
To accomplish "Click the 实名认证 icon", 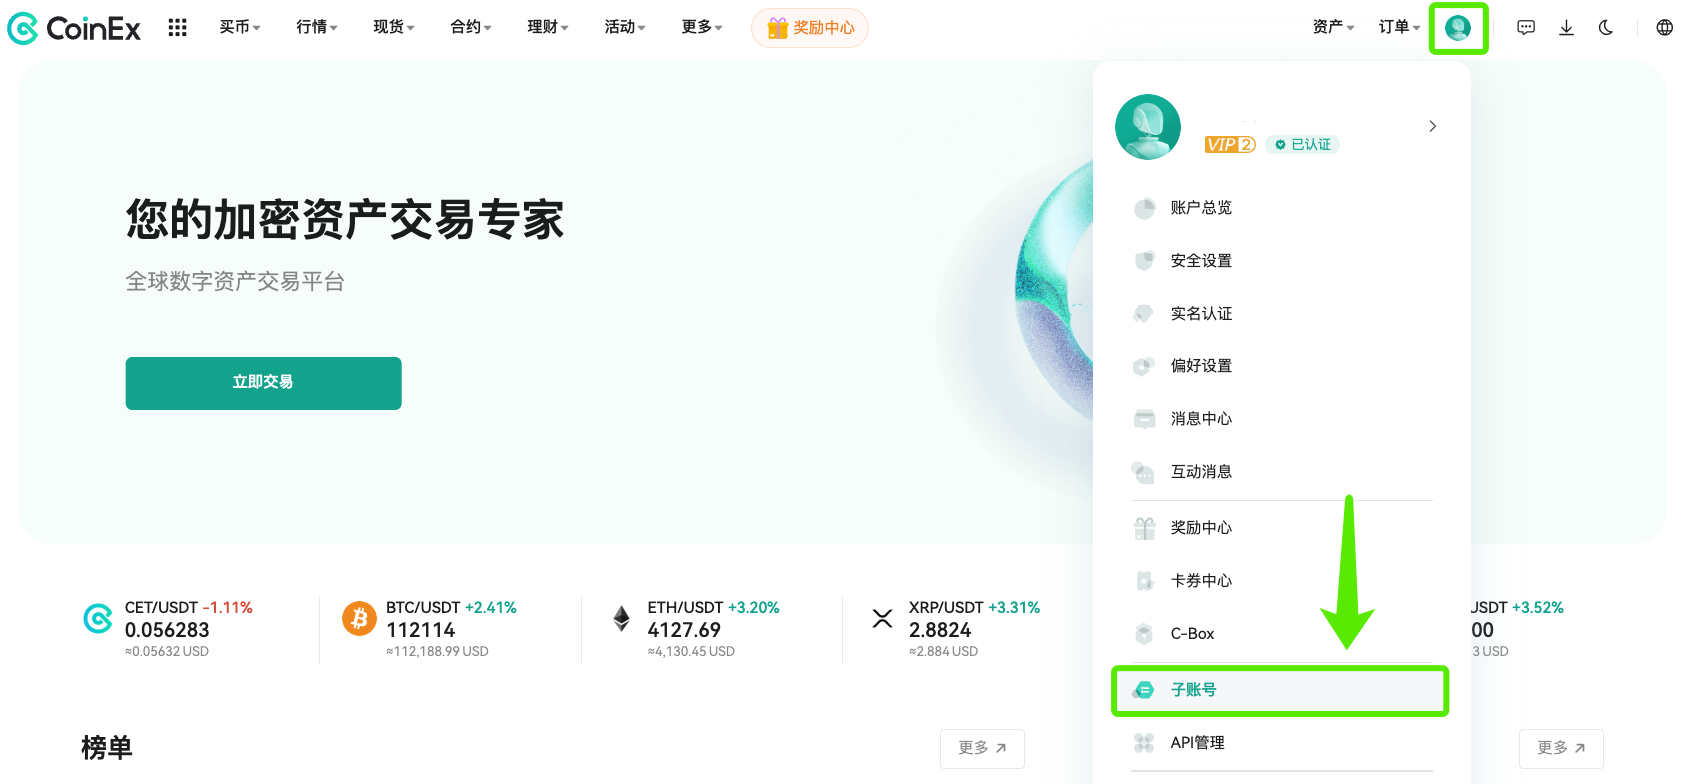I will (x=1144, y=314).
